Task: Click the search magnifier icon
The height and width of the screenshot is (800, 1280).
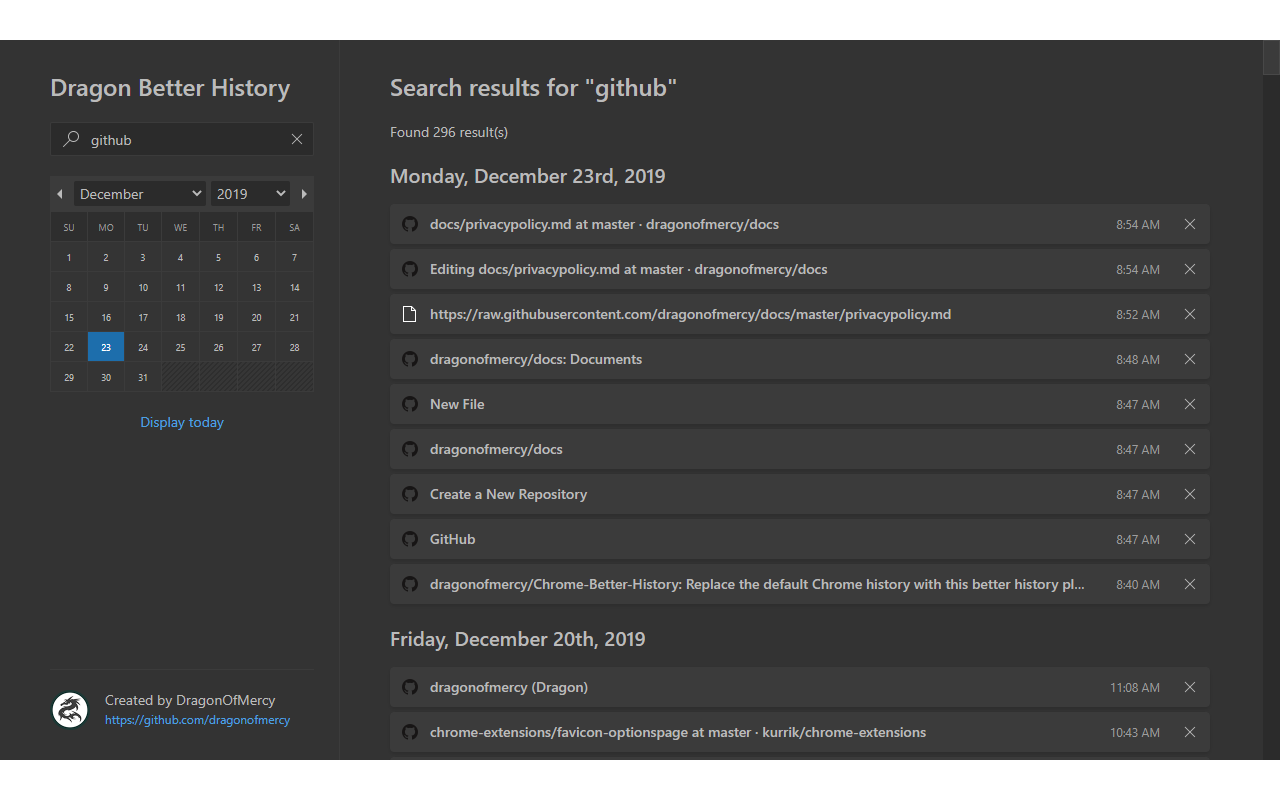Action: pos(71,140)
